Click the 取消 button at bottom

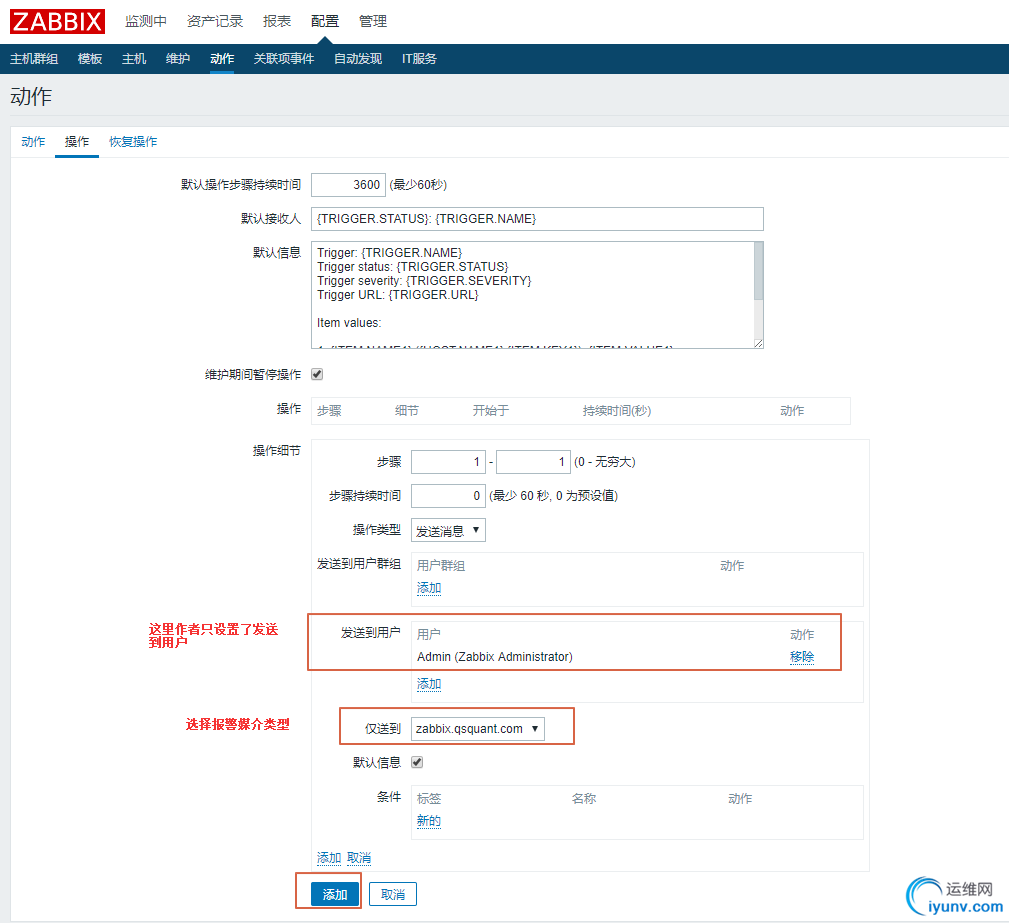pyautogui.click(x=393, y=894)
